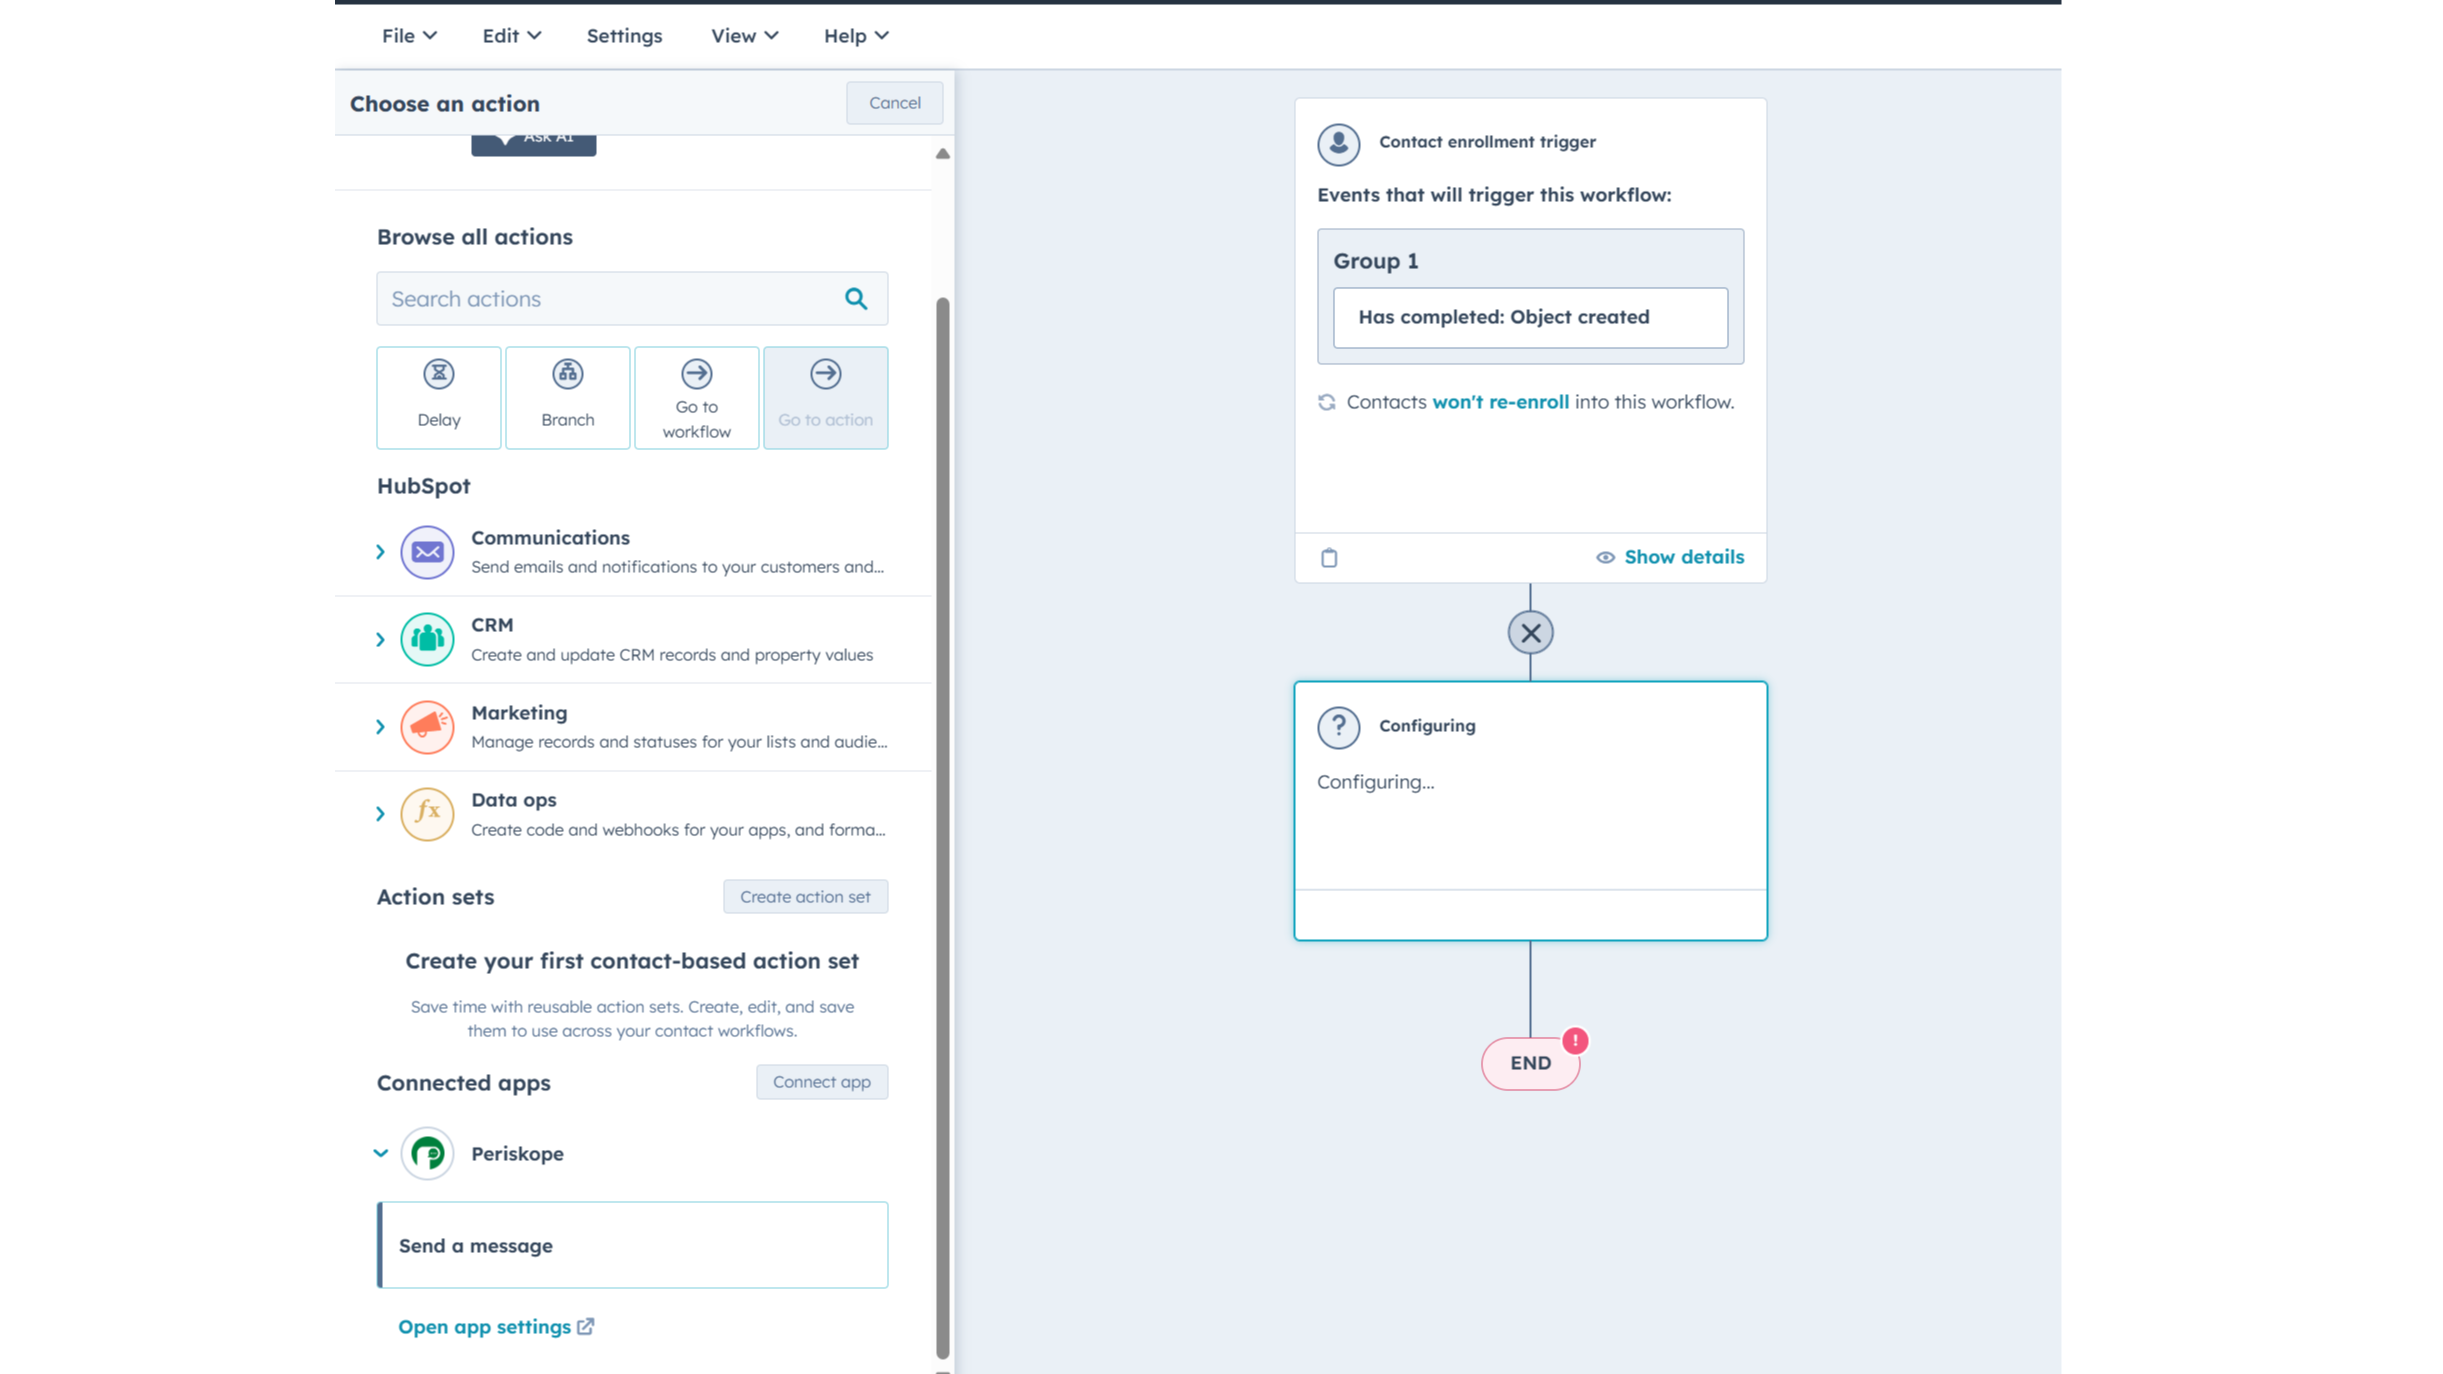This screenshot has height=1374, width=2443.
Task: Open the won't re-enroll link
Action: point(1500,402)
